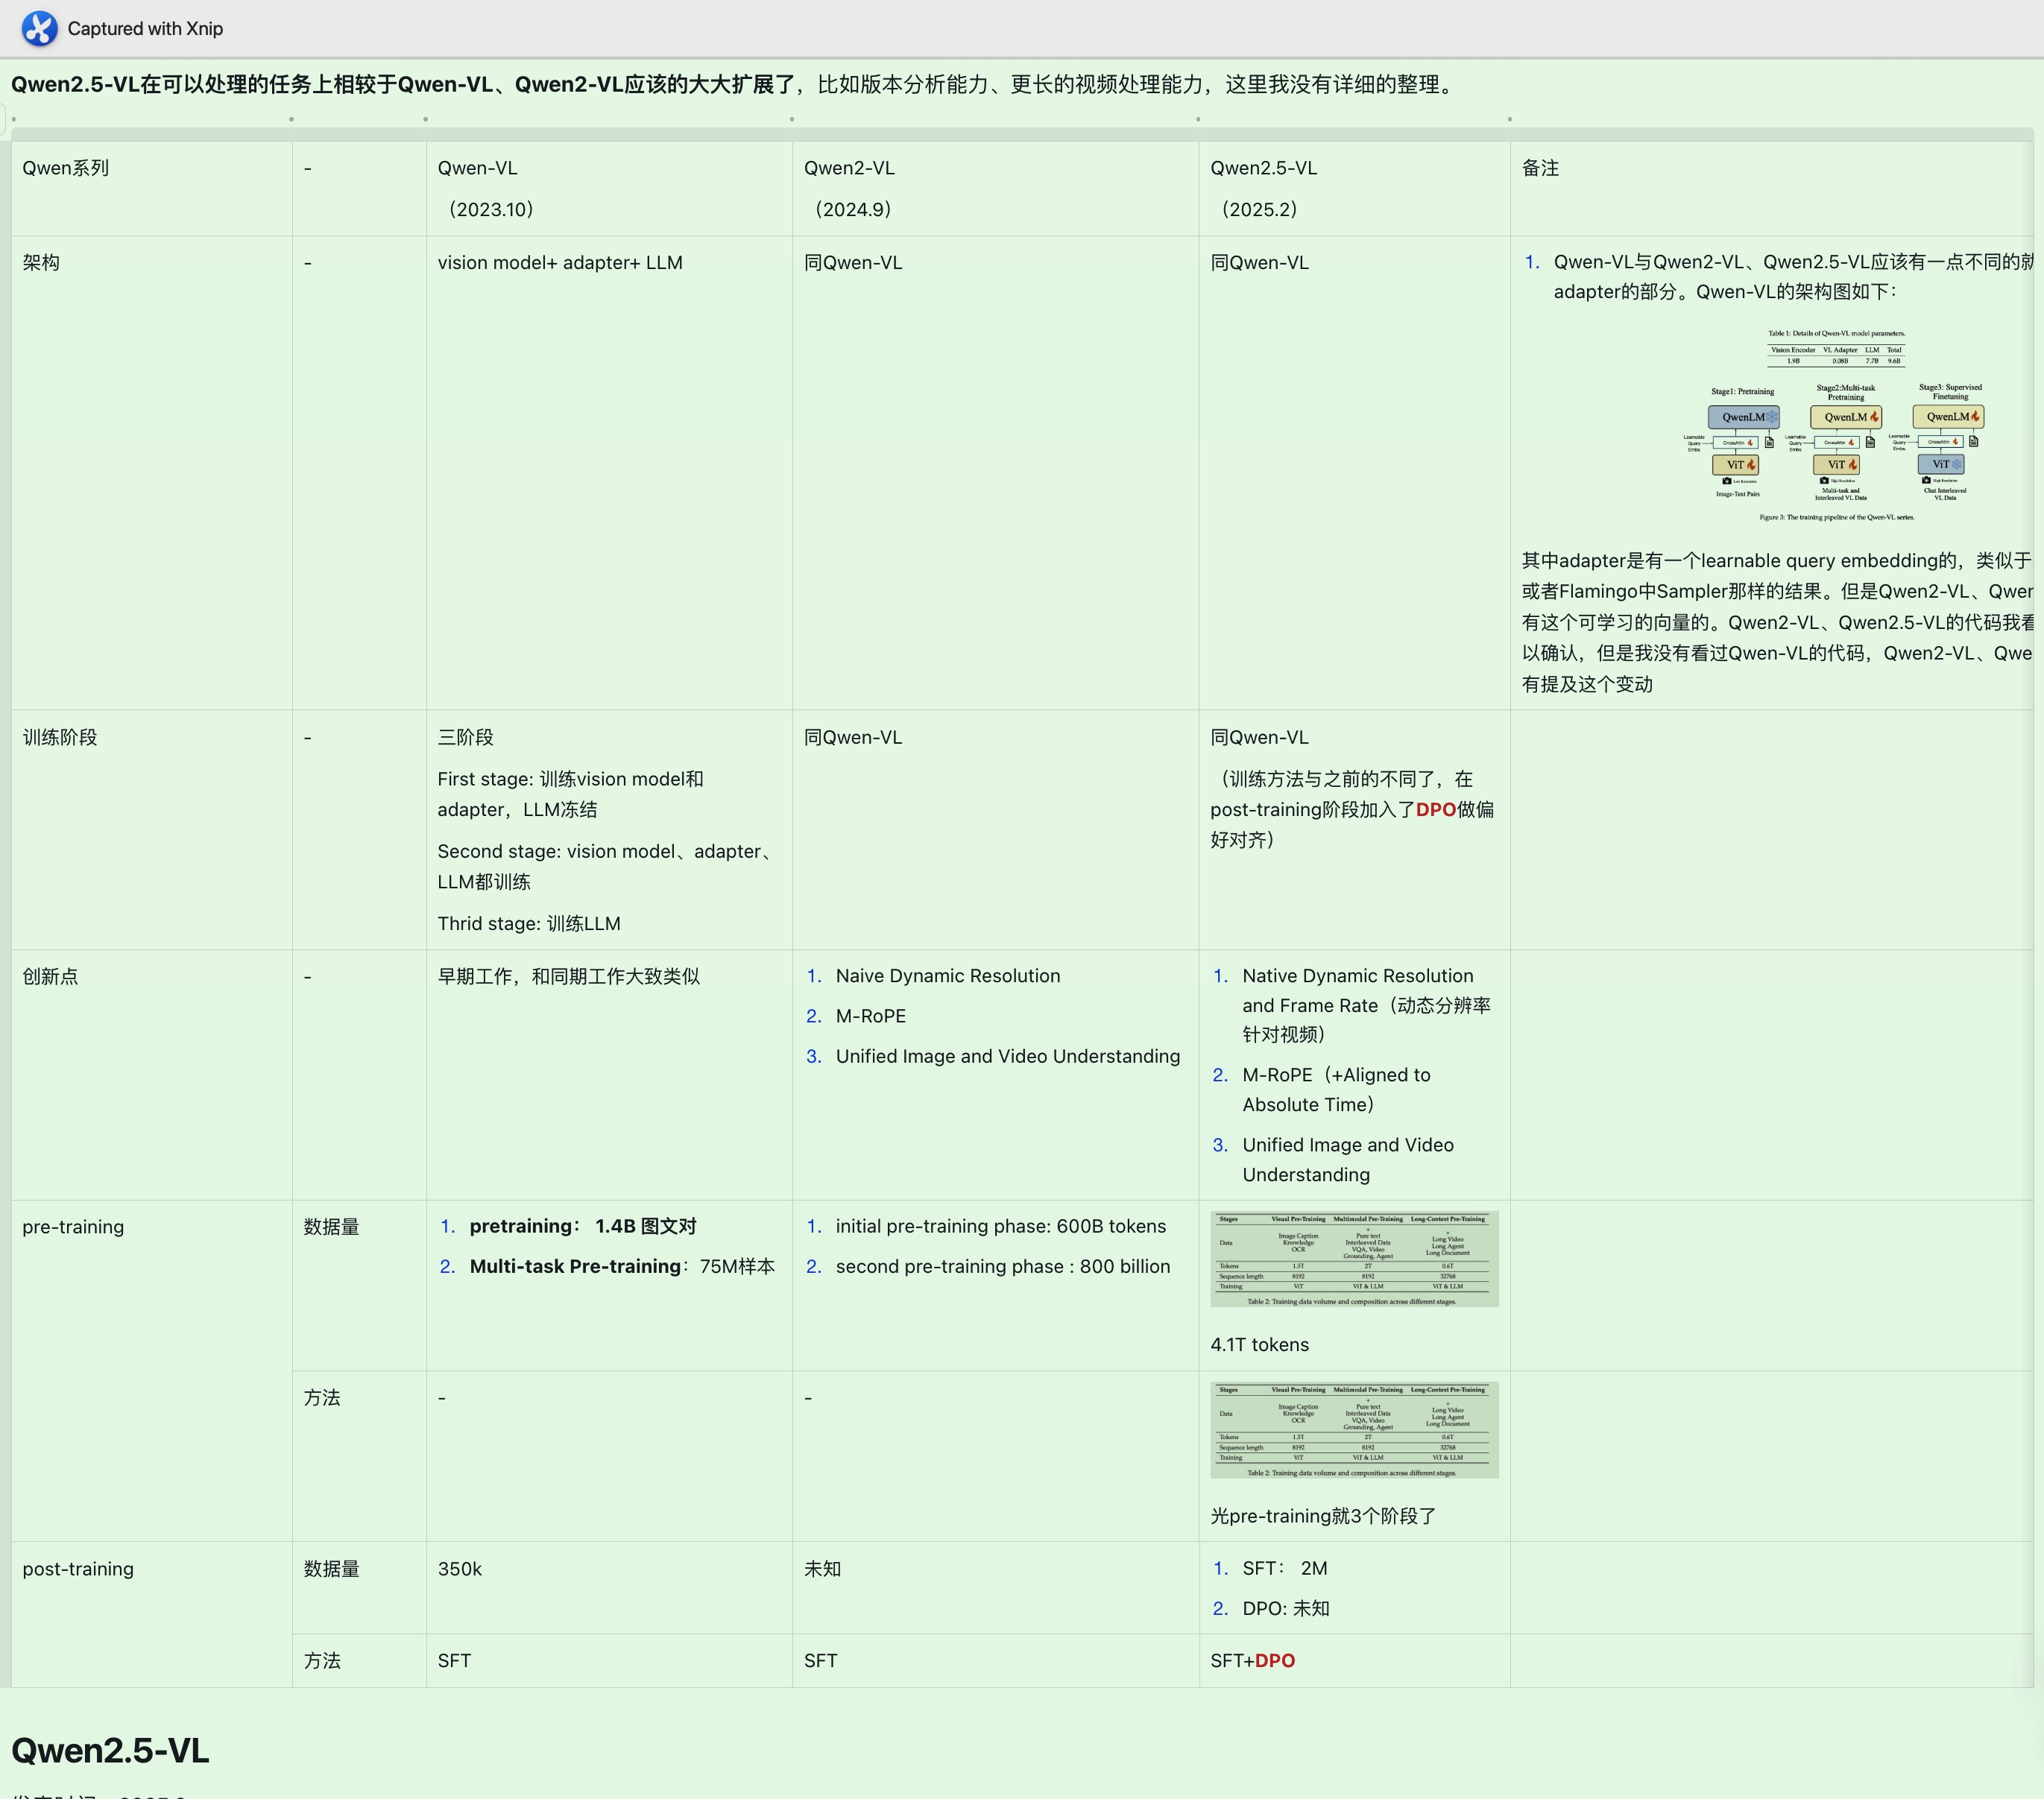This screenshot has width=2044, height=1799.
Task: Click red DPO text in SFT+DPO cell
Action: [x=1275, y=1660]
